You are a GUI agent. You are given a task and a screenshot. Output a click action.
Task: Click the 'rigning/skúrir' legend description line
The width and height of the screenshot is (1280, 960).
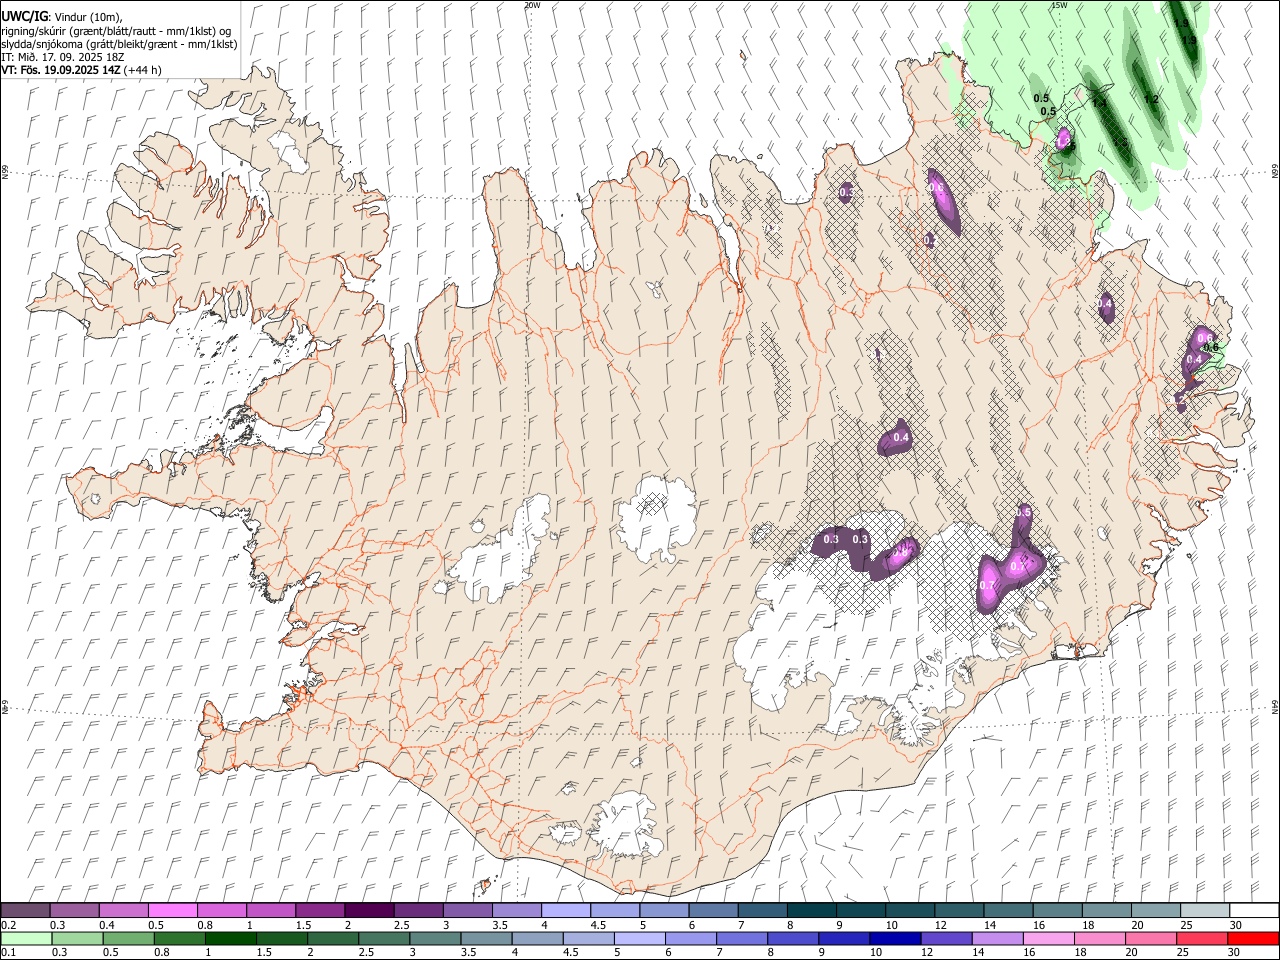click(115, 31)
